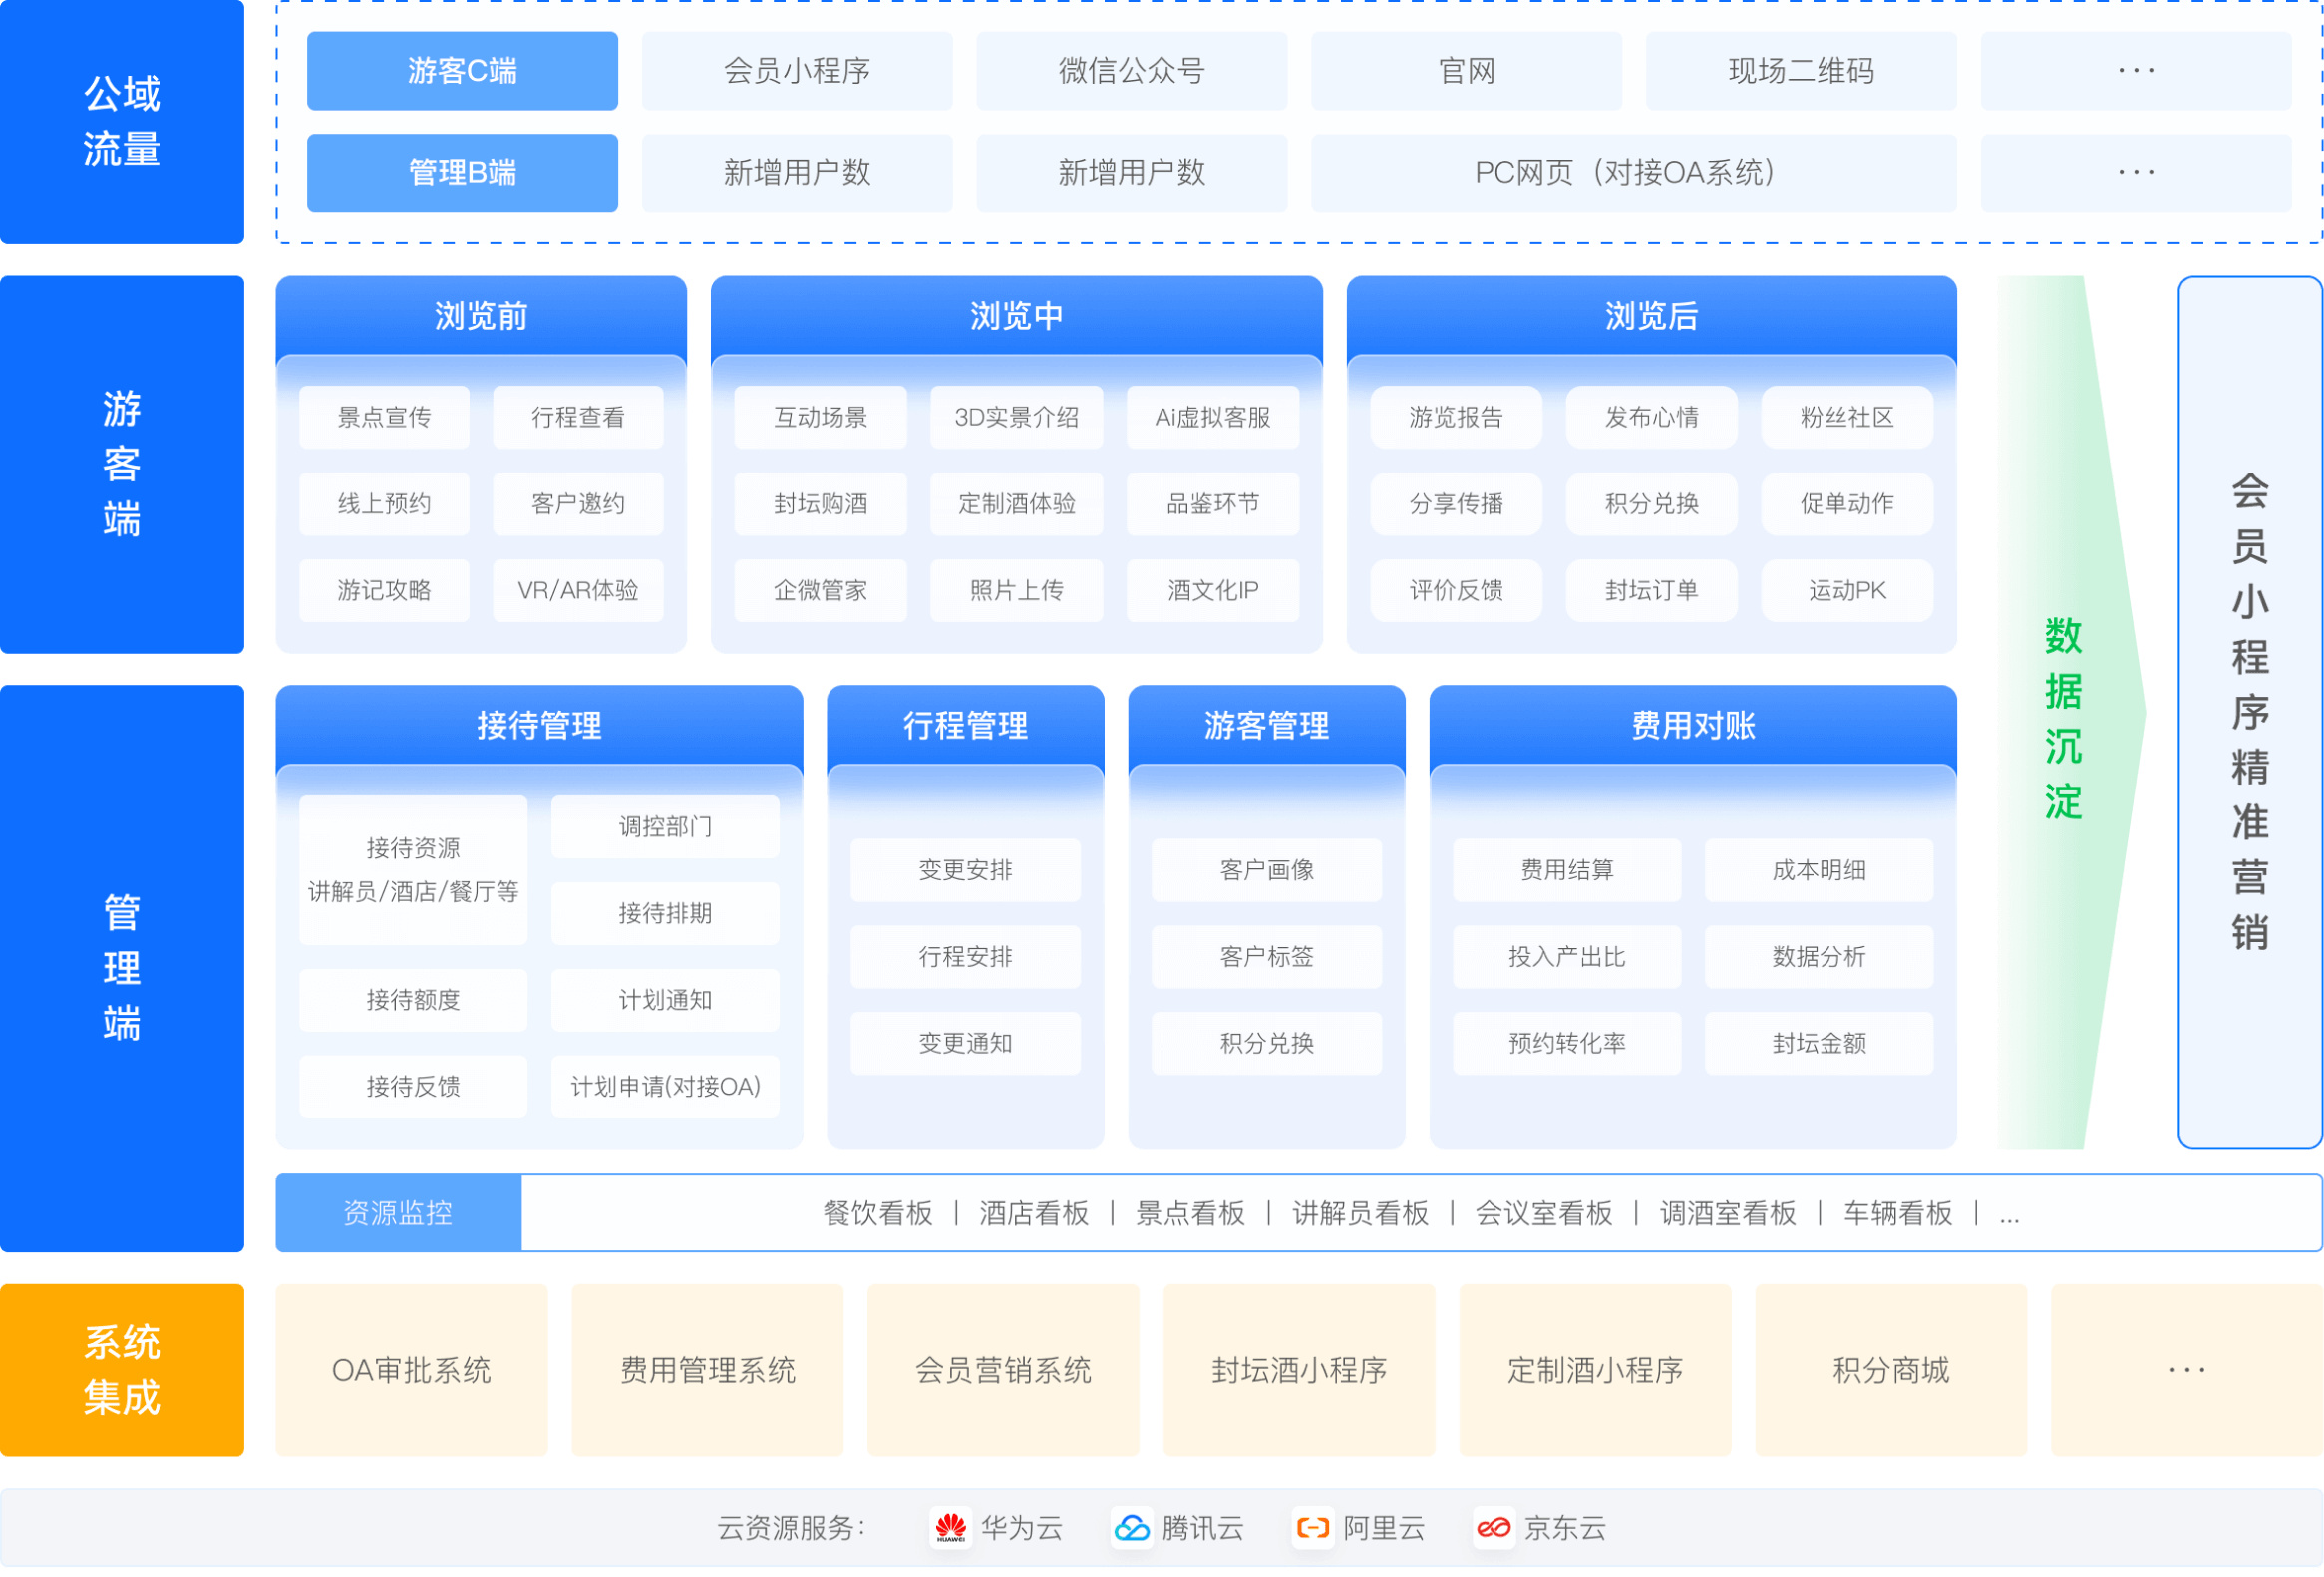
Task: Click the 投入产出比 item
Action: pos(1566,957)
